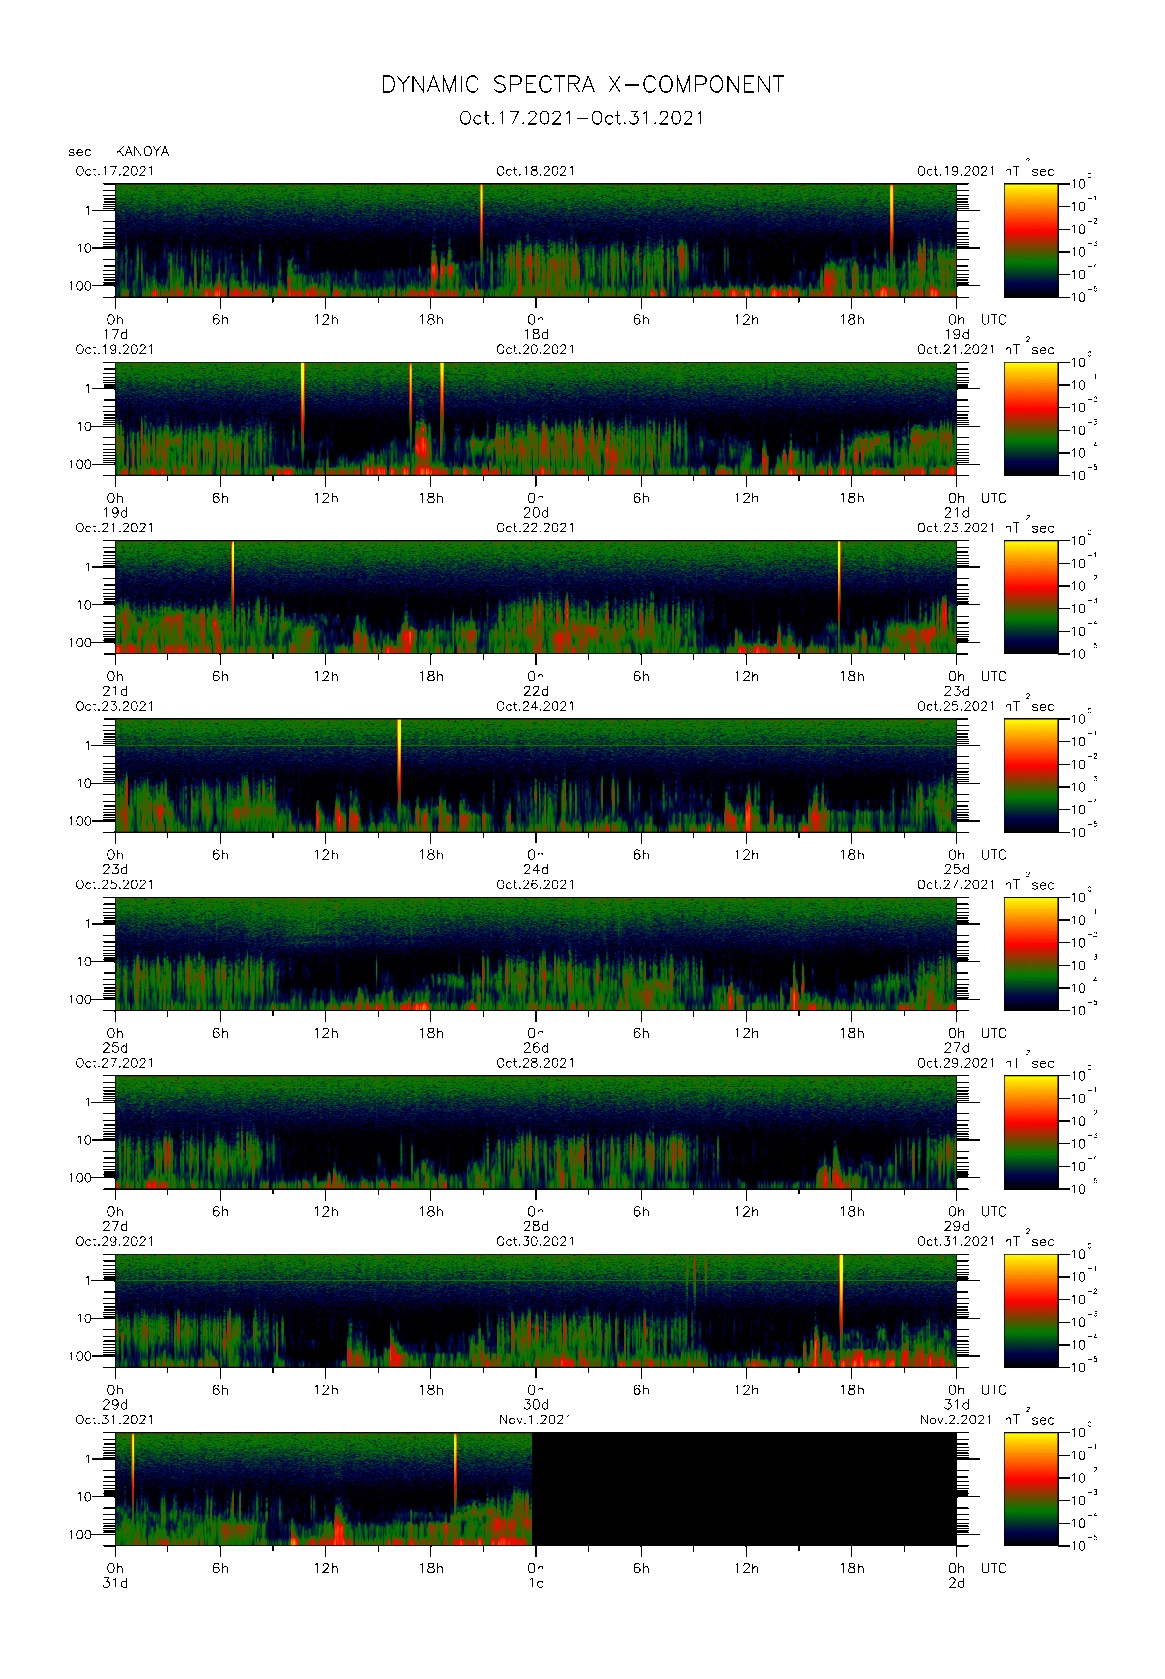This screenshot has height=1679, width=1165.
Task: Click the Oct.24.2021 date label
Action: point(536,707)
